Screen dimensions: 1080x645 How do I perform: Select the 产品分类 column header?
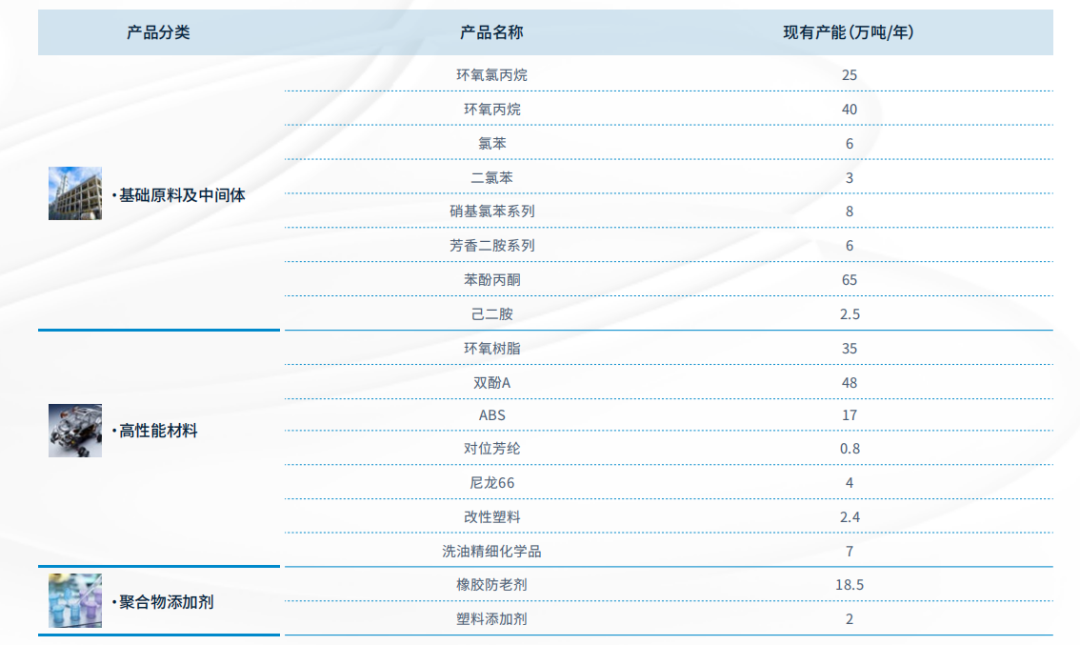[158, 32]
